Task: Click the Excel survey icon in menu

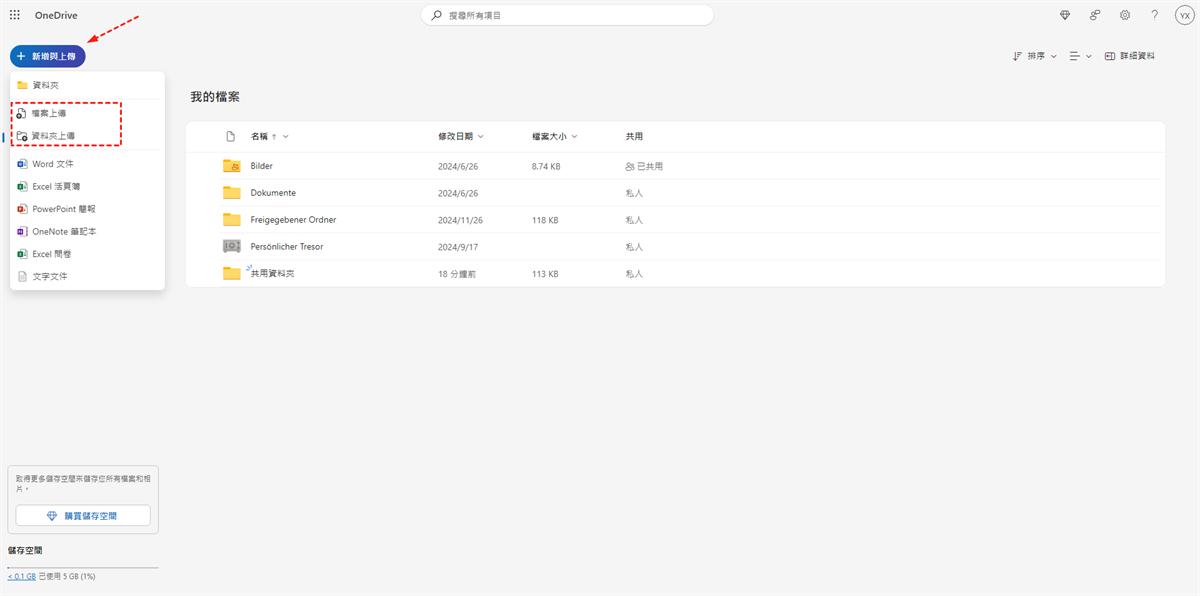Action: (22, 254)
